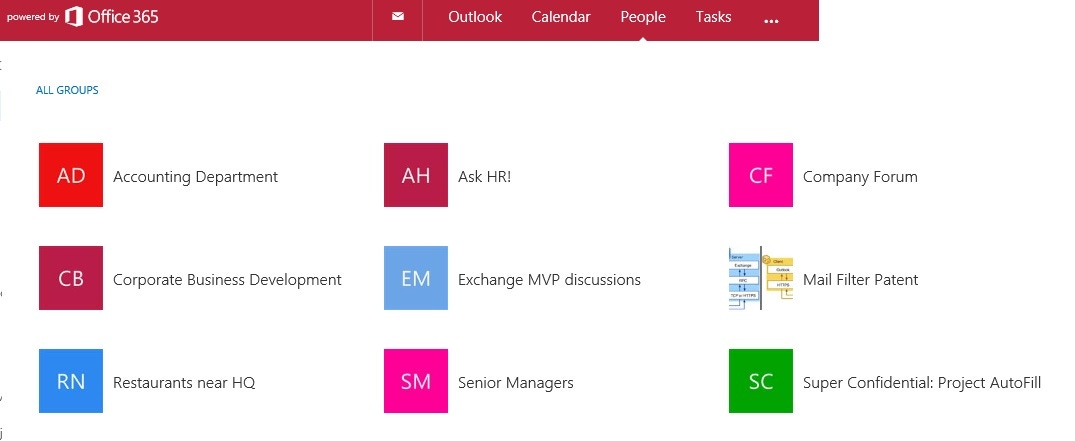Open Corporate Business Development group

click(x=227, y=280)
